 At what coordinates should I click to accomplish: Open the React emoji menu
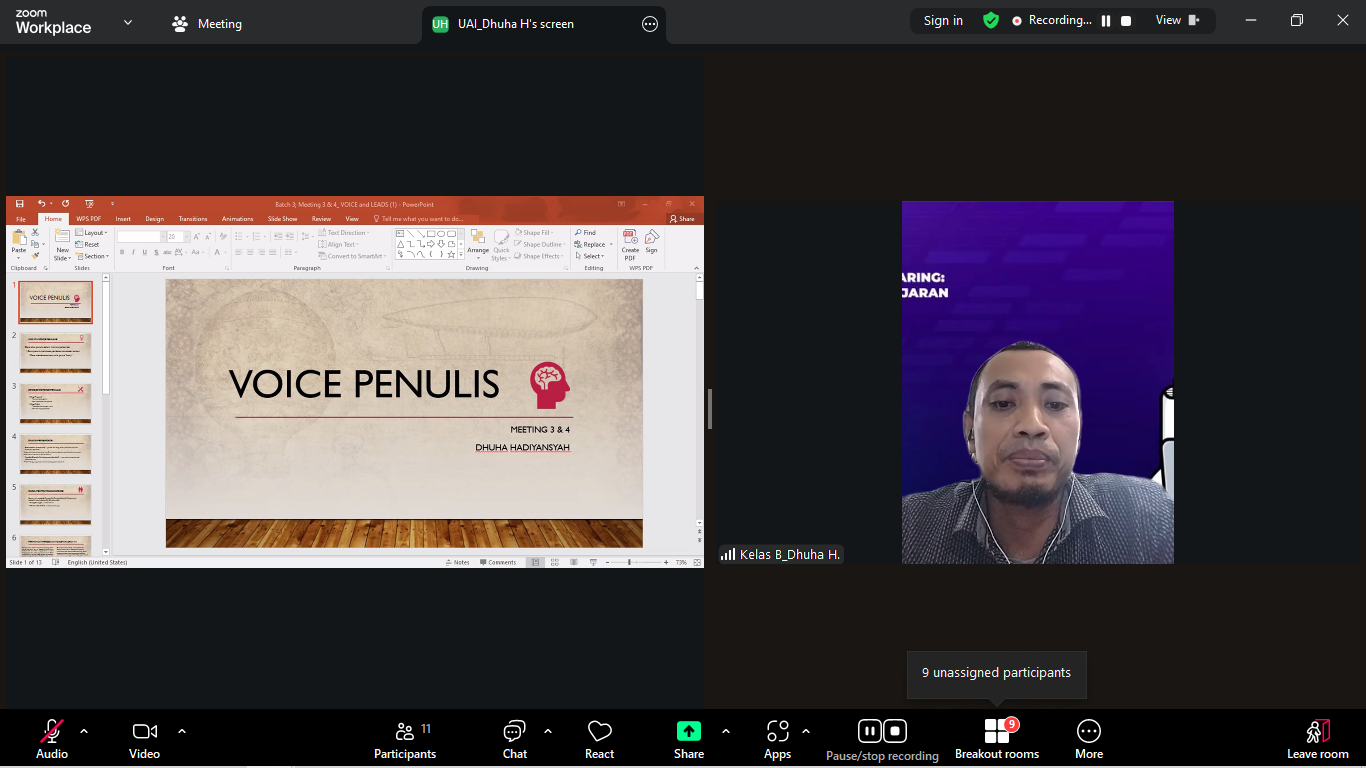point(599,739)
